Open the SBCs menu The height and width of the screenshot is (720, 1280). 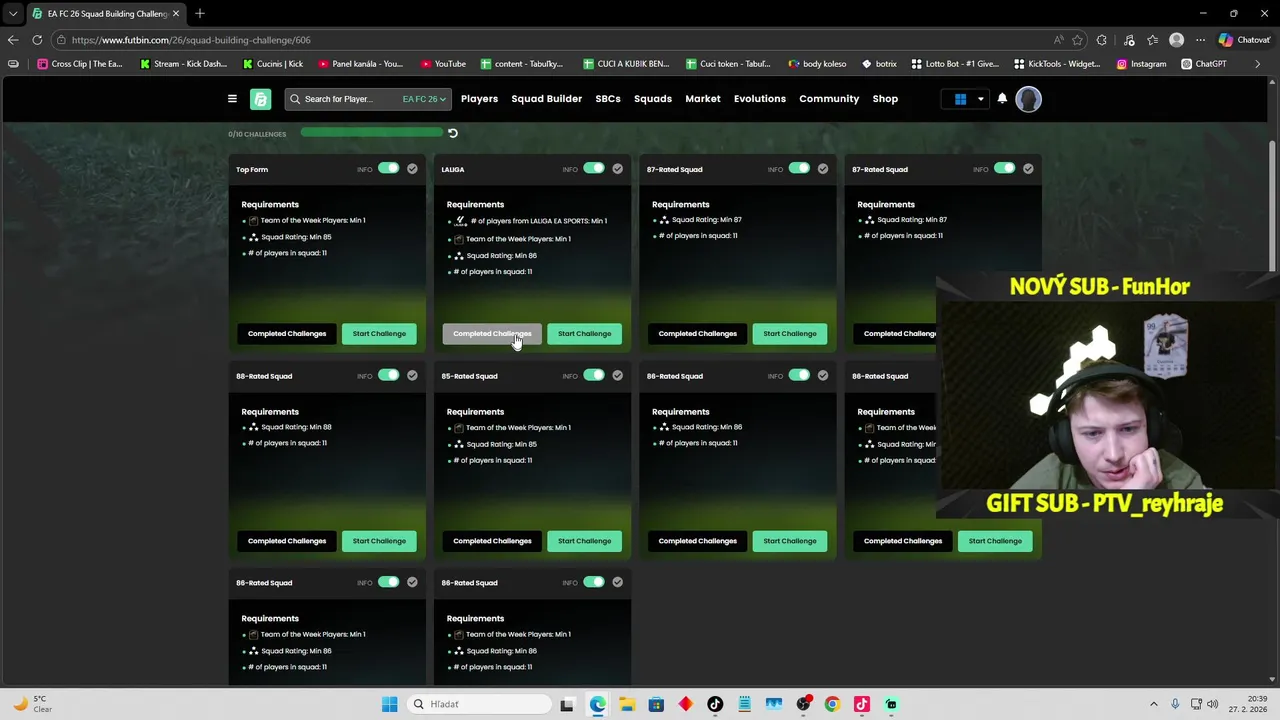(608, 99)
